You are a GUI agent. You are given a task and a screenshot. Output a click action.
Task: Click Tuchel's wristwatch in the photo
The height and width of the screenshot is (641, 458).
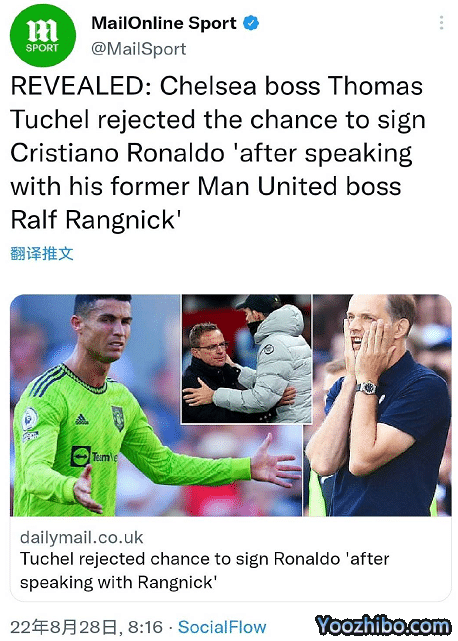pos(366,387)
